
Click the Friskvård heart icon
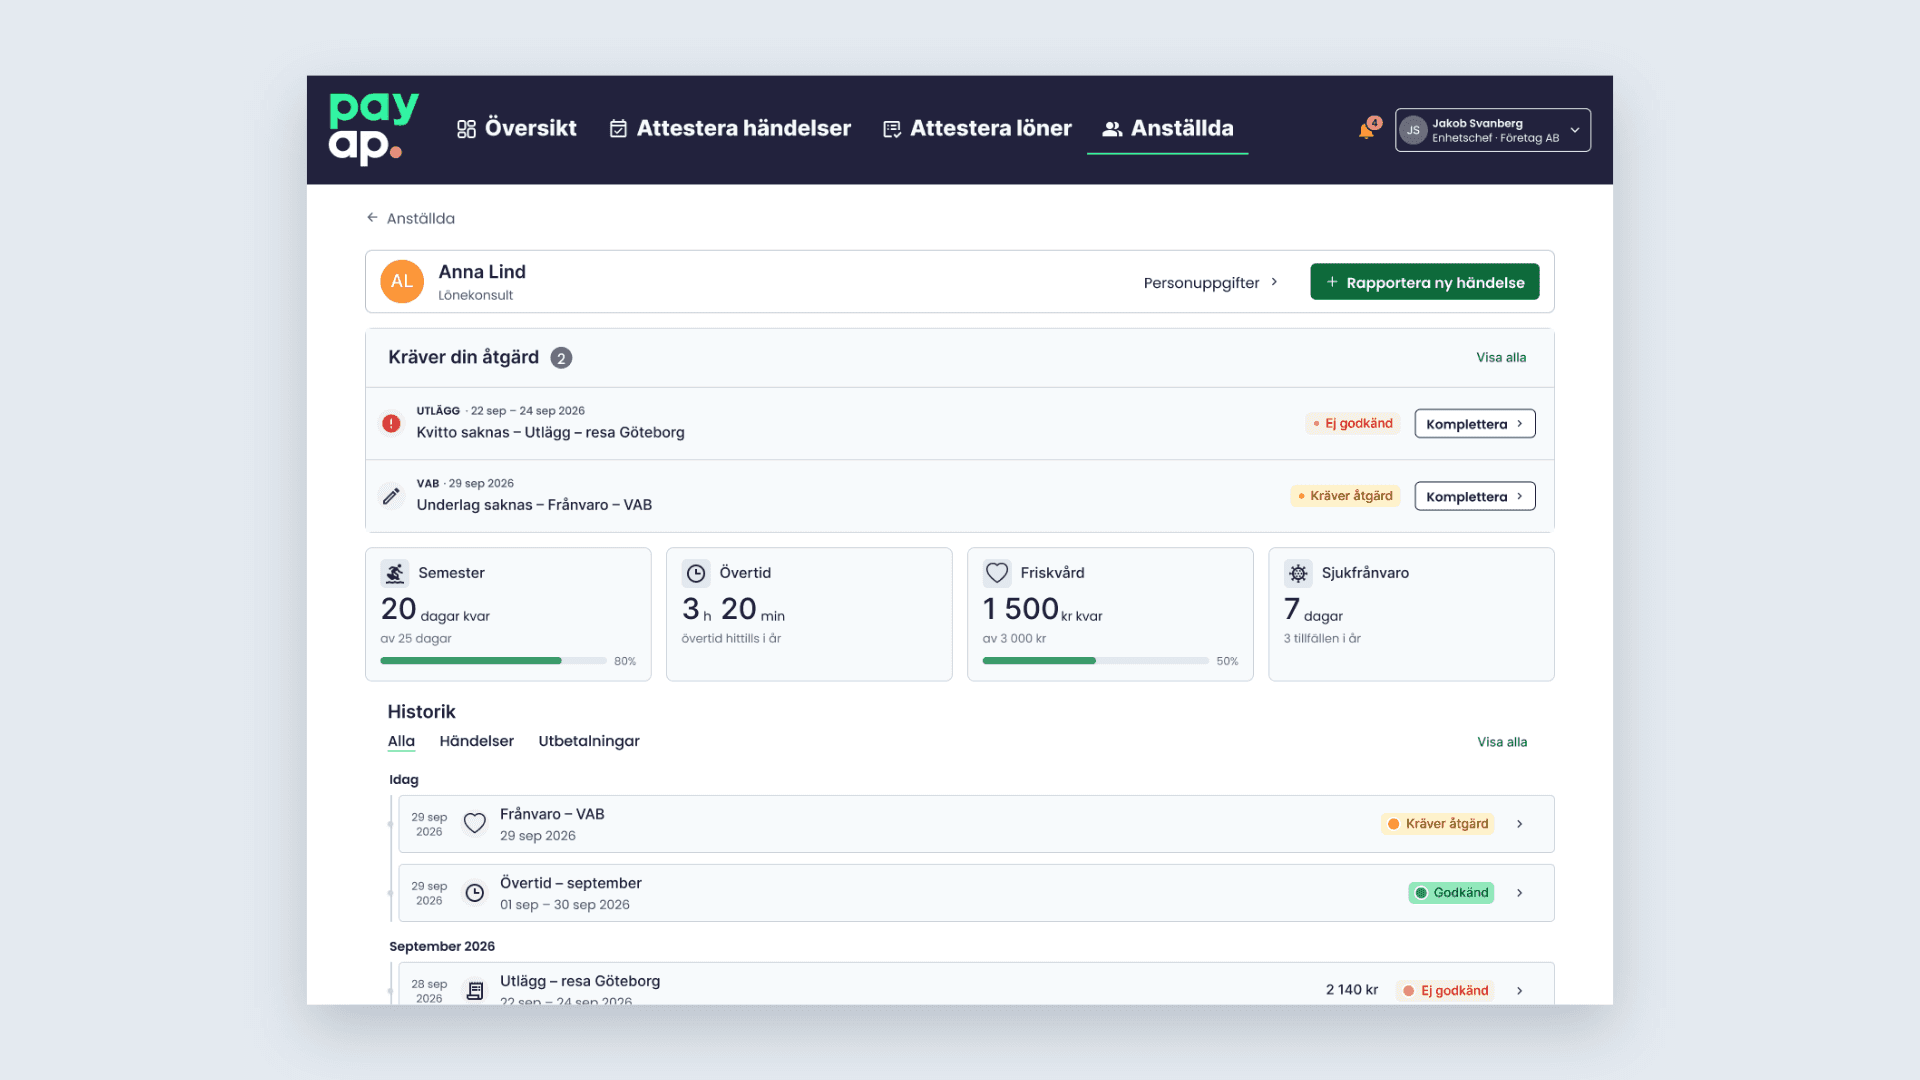pos(997,573)
